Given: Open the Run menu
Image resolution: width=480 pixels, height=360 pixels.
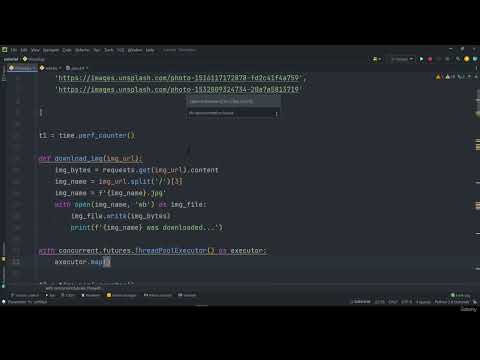Looking at the screenshot, I should point(97,50).
